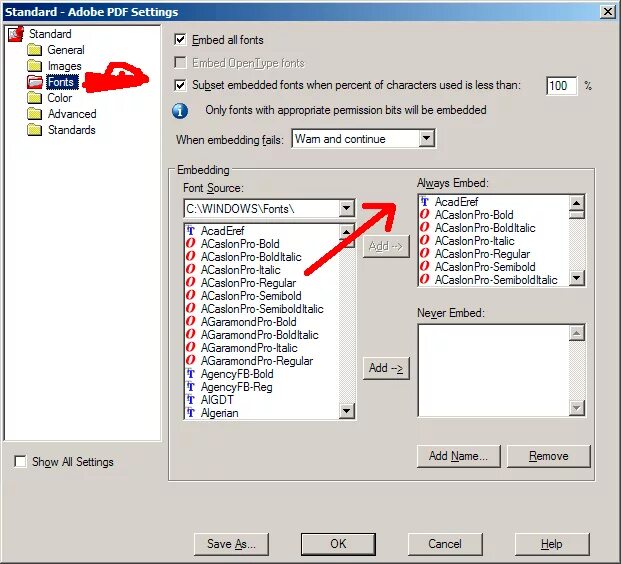Click down arrow of Never Embed scrollbar
Image resolution: width=621 pixels, height=564 pixels.
[577, 408]
